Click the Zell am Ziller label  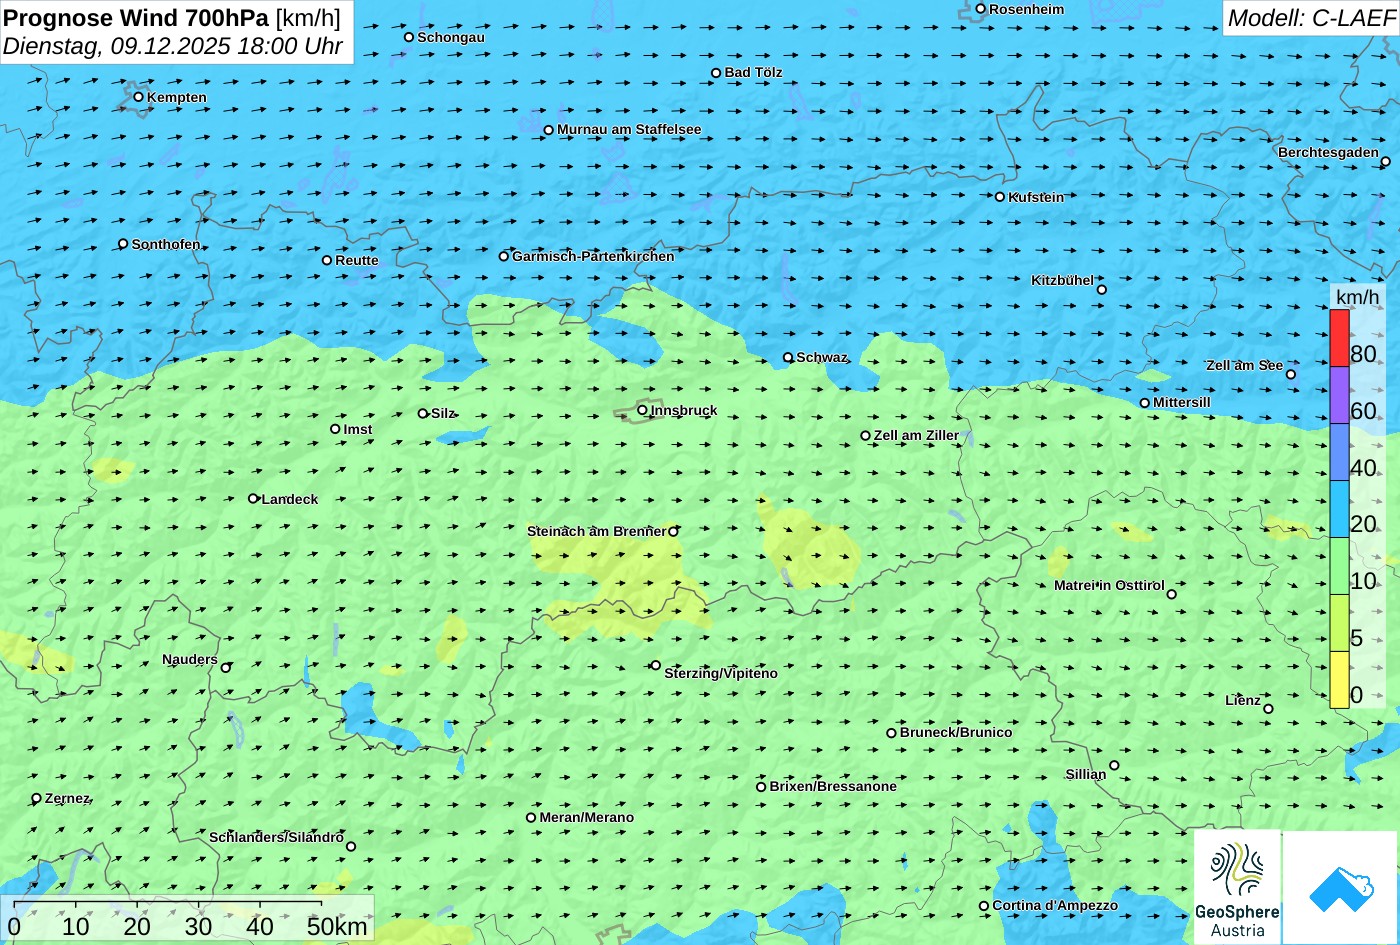[916, 435]
